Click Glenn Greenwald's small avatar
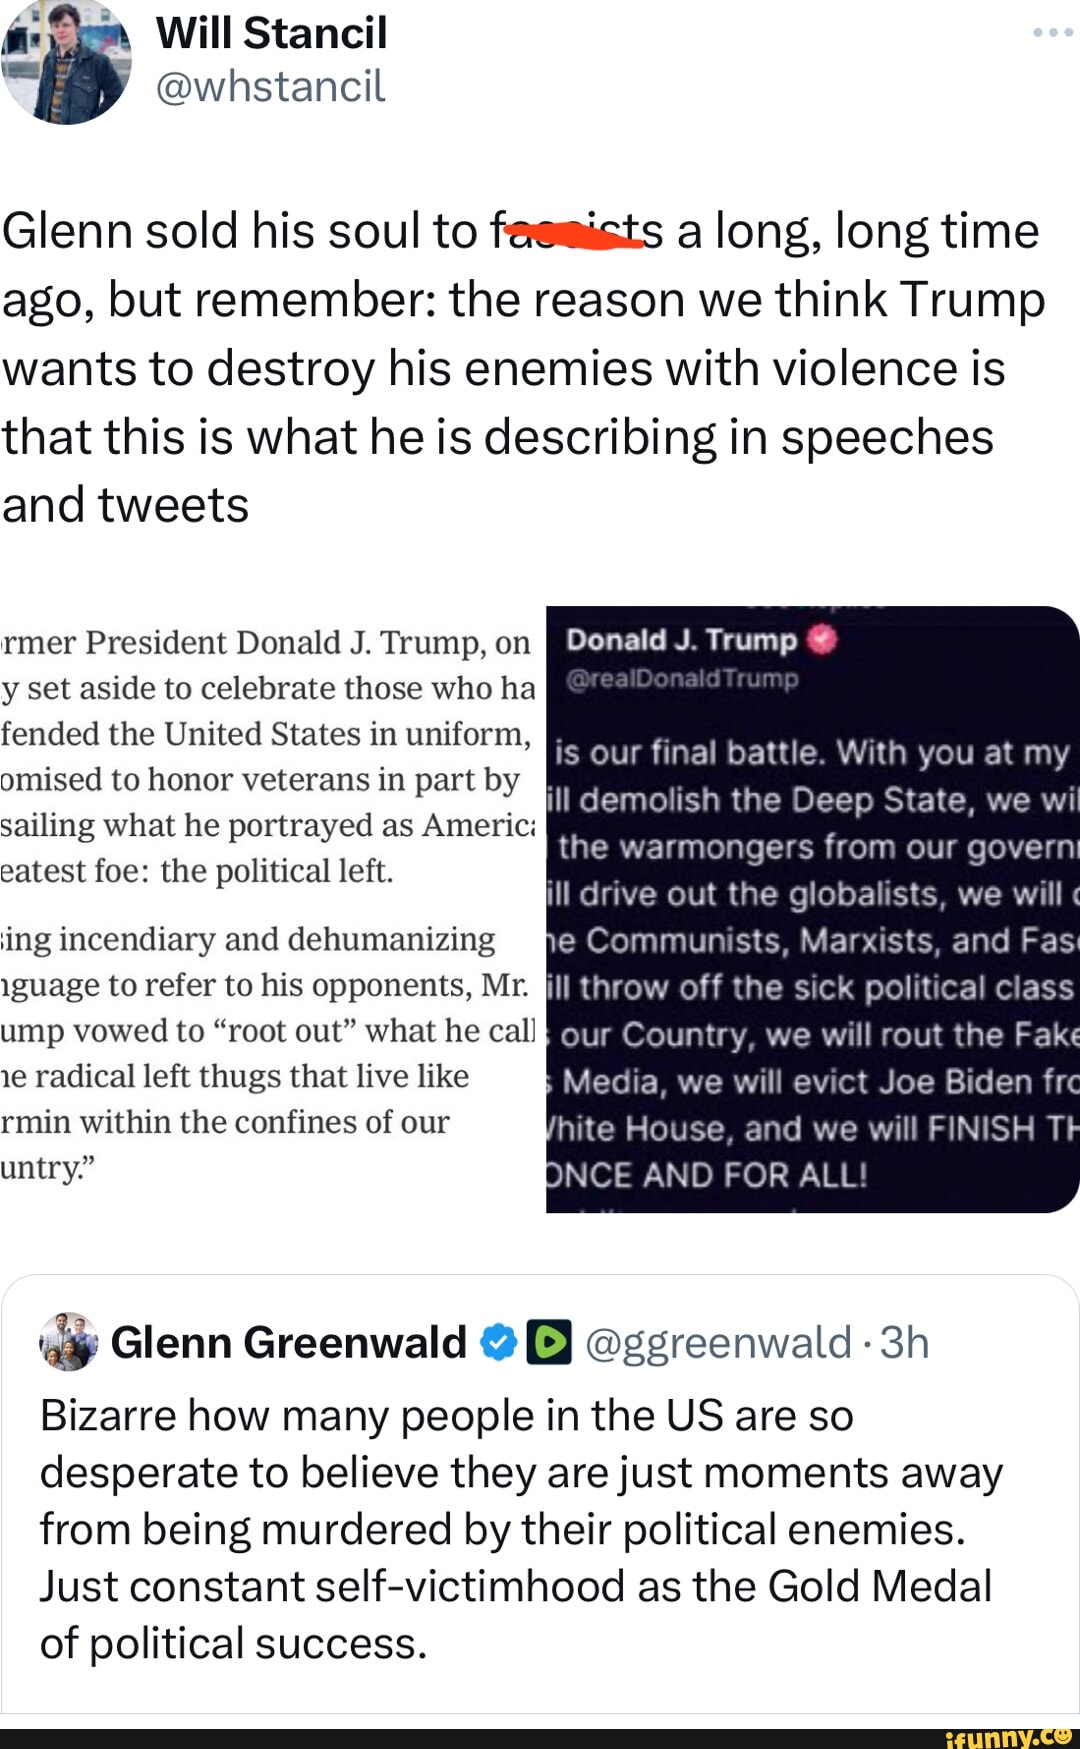The height and width of the screenshot is (1749, 1080). point(69,1342)
